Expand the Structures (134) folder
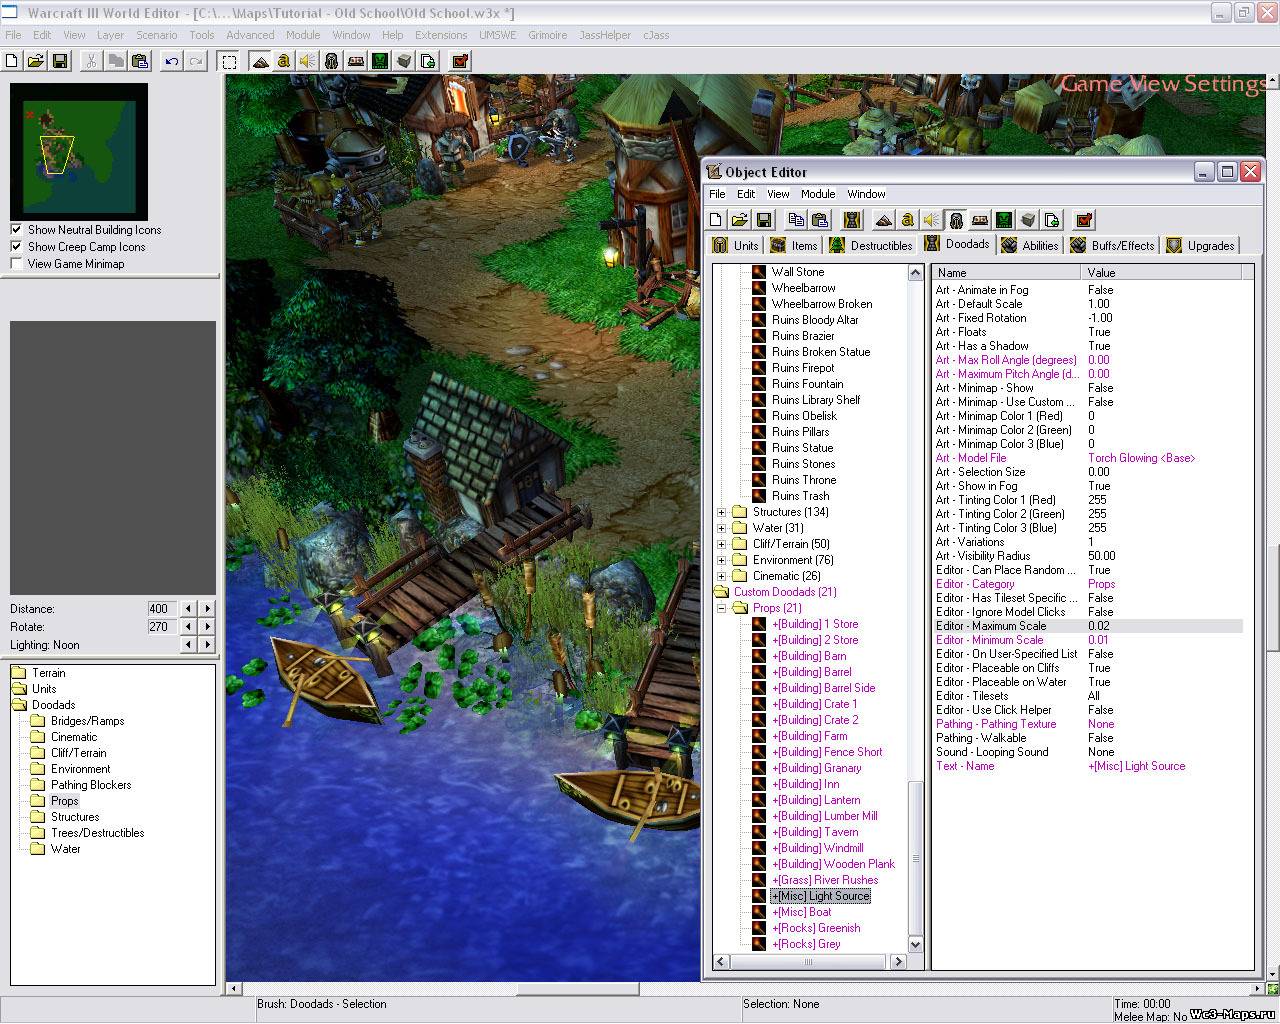Screen dimensions: 1280x1024 tap(721, 512)
